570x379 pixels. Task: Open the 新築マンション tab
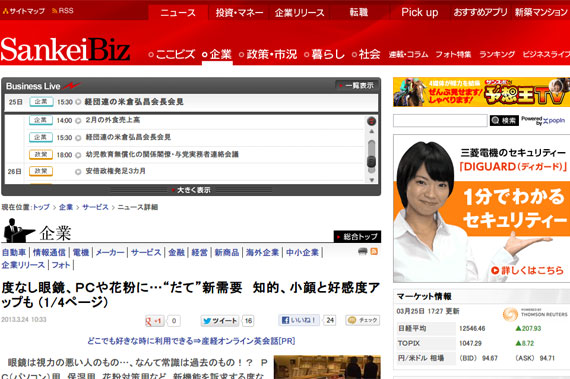[541, 13]
